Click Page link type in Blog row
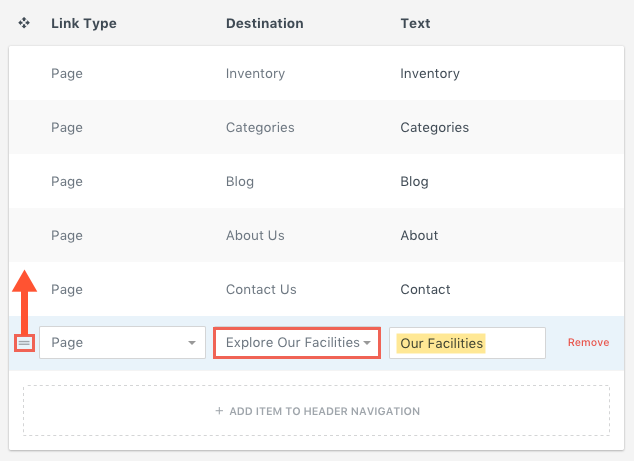The height and width of the screenshot is (461, 634). click(67, 181)
